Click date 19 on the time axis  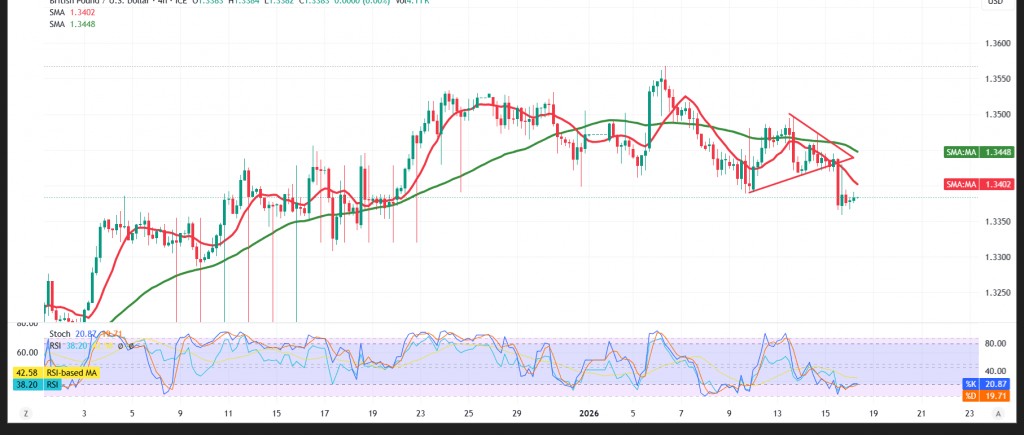coord(372,412)
